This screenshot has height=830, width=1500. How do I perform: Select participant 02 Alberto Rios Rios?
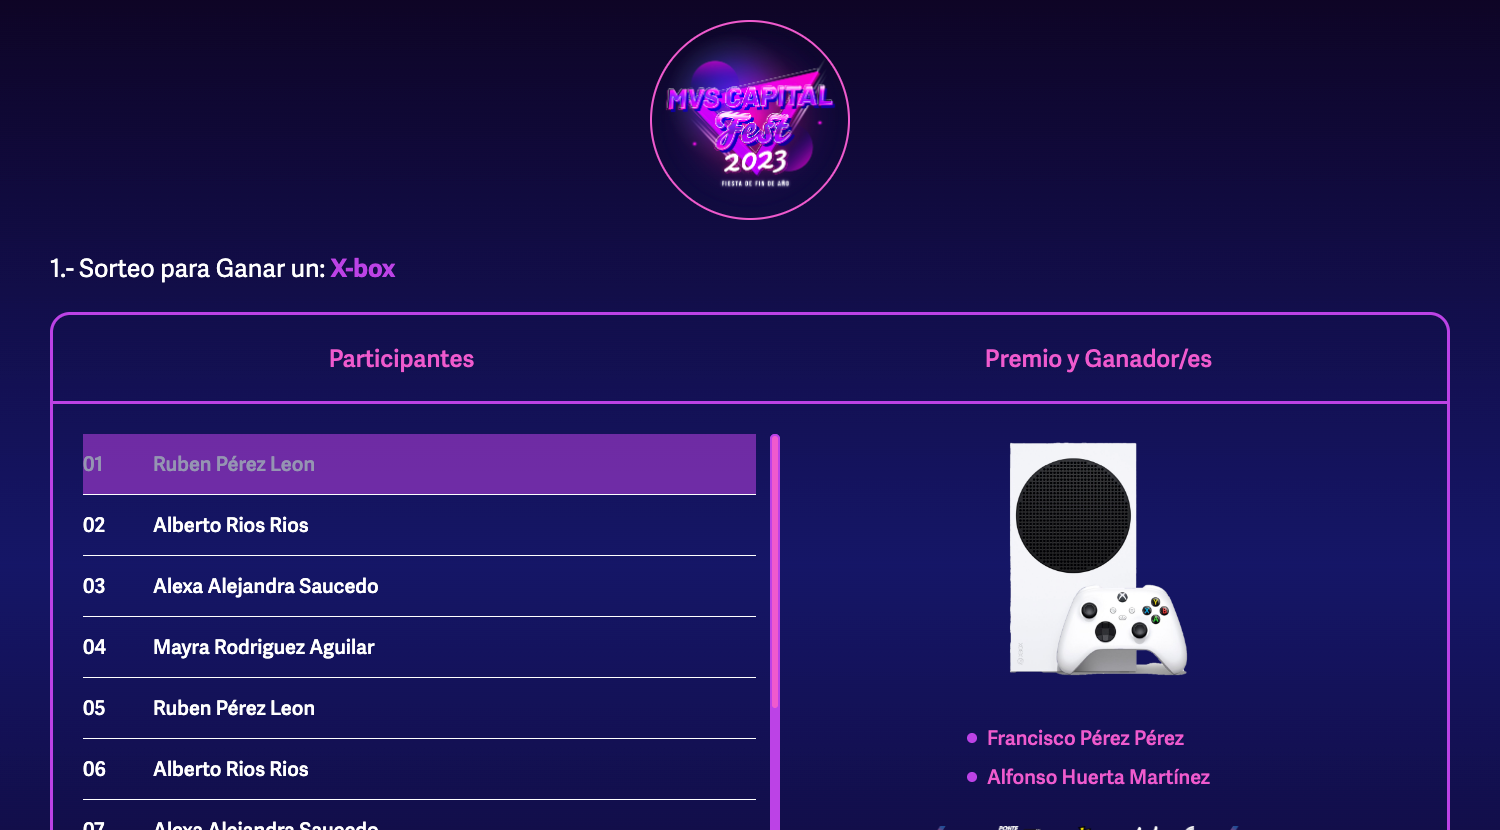(x=419, y=525)
